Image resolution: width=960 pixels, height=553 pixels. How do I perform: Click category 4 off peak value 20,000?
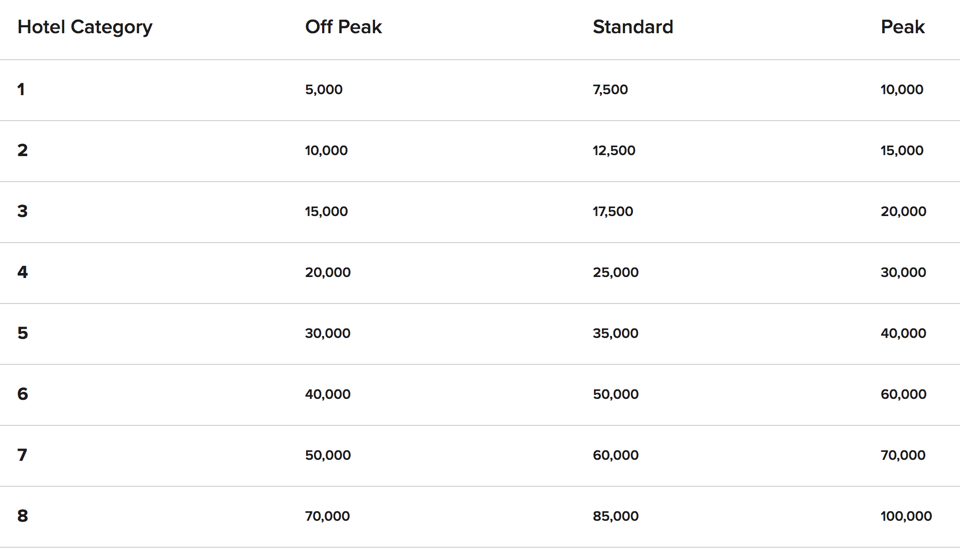pos(328,273)
